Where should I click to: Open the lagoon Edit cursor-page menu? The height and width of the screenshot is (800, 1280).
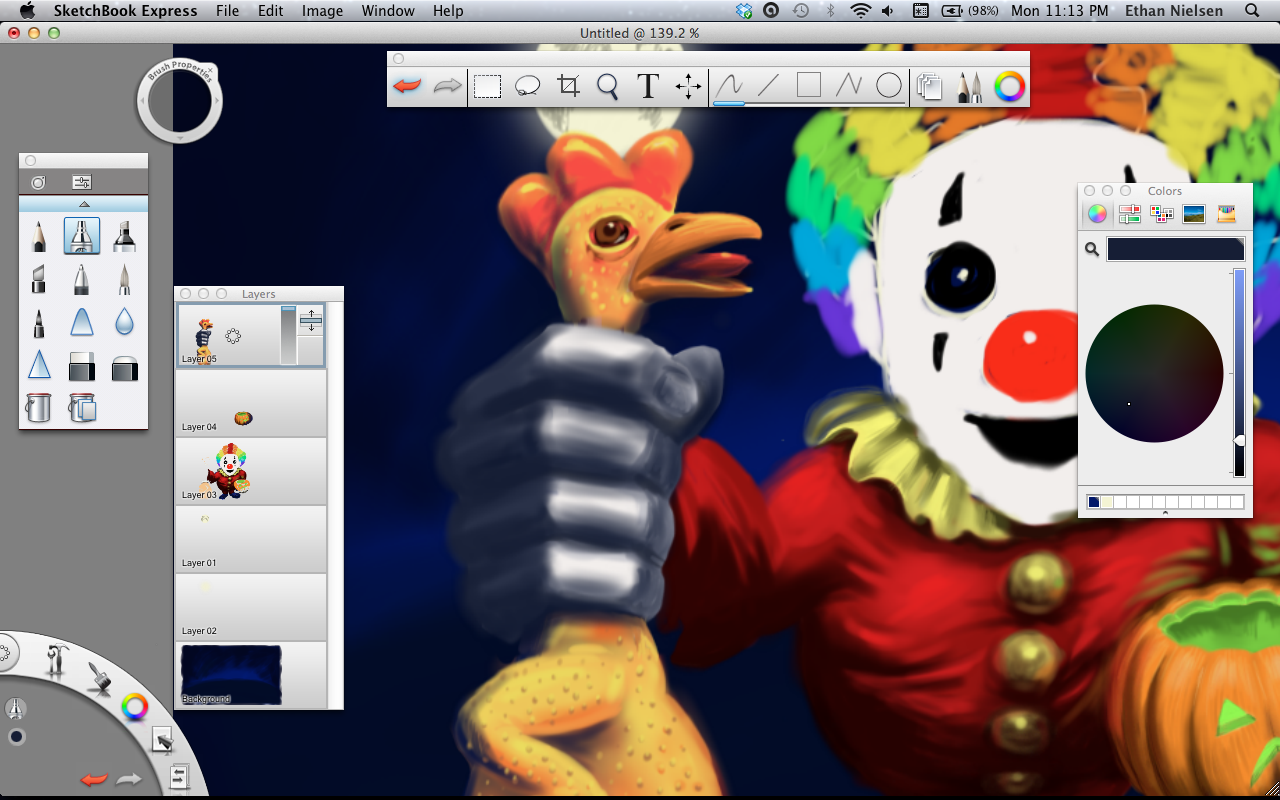162,740
